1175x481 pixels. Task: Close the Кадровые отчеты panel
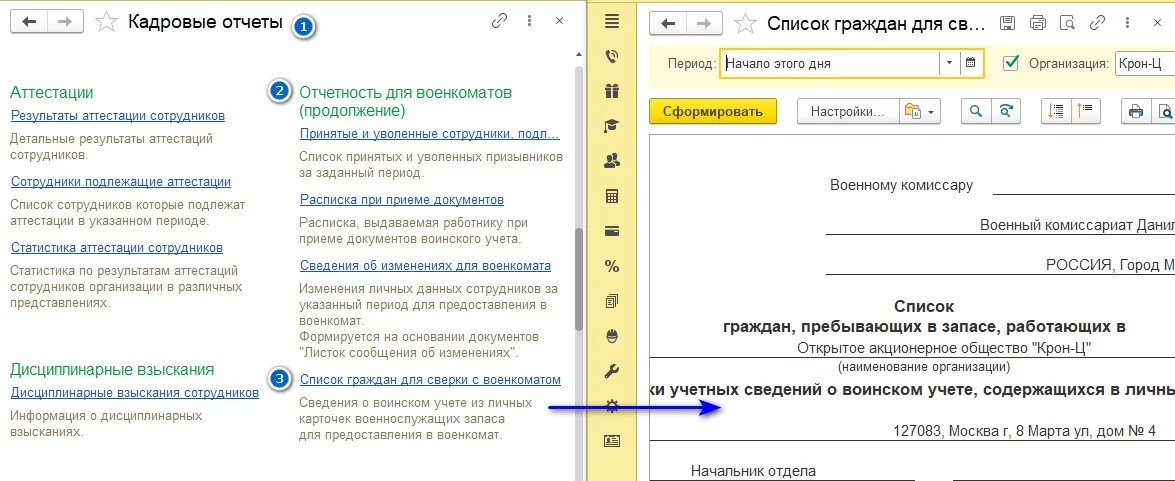click(559, 21)
